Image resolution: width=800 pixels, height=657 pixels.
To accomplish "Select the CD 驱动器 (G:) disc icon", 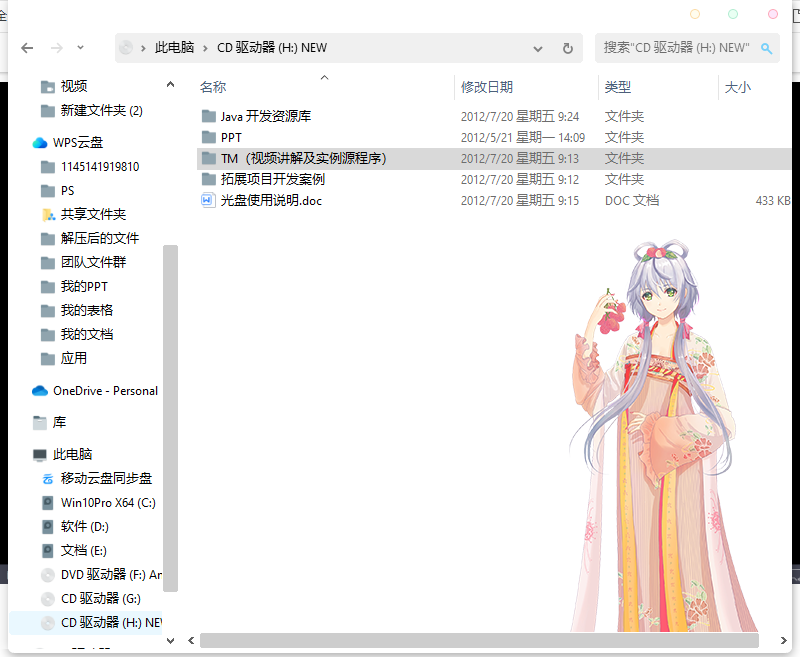I will 47,599.
